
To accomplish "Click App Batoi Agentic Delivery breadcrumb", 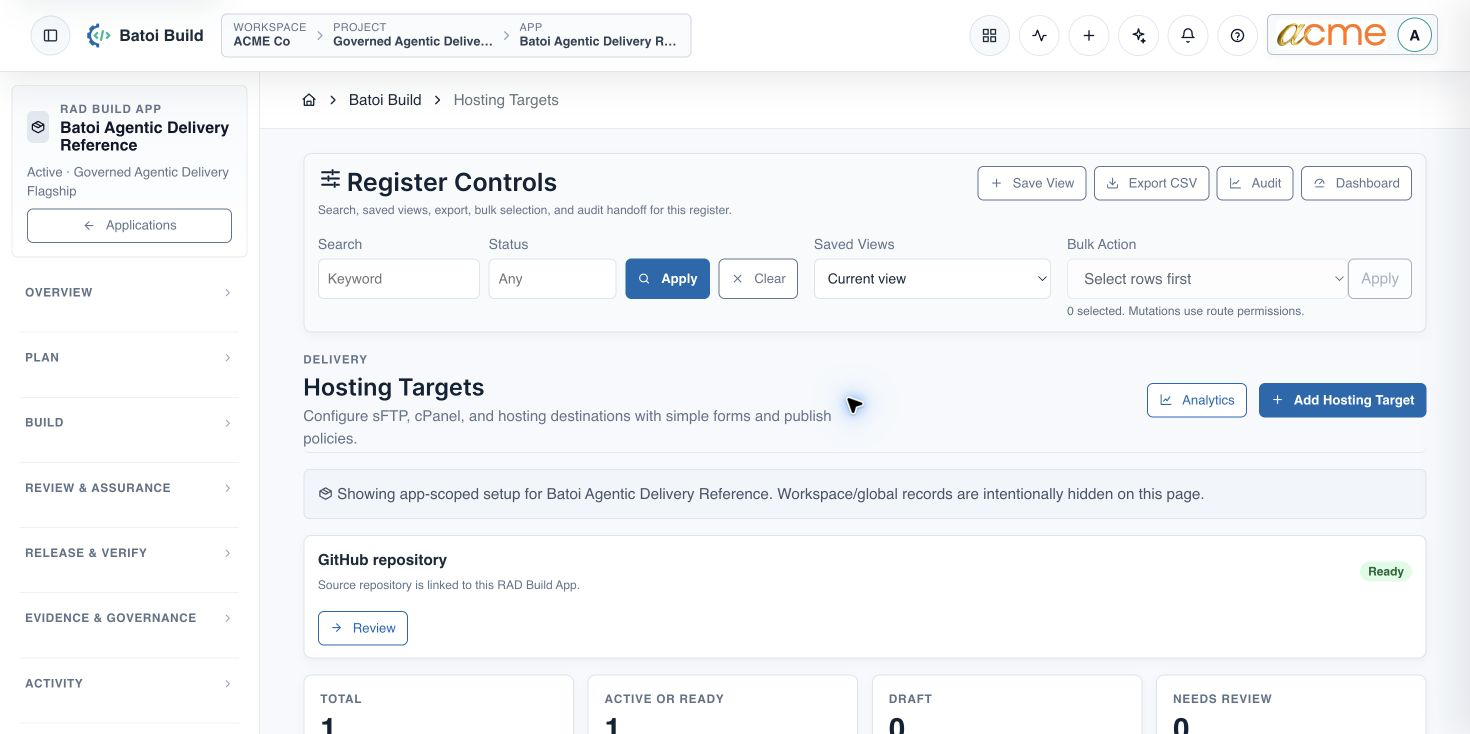I will [x=598, y=35].
